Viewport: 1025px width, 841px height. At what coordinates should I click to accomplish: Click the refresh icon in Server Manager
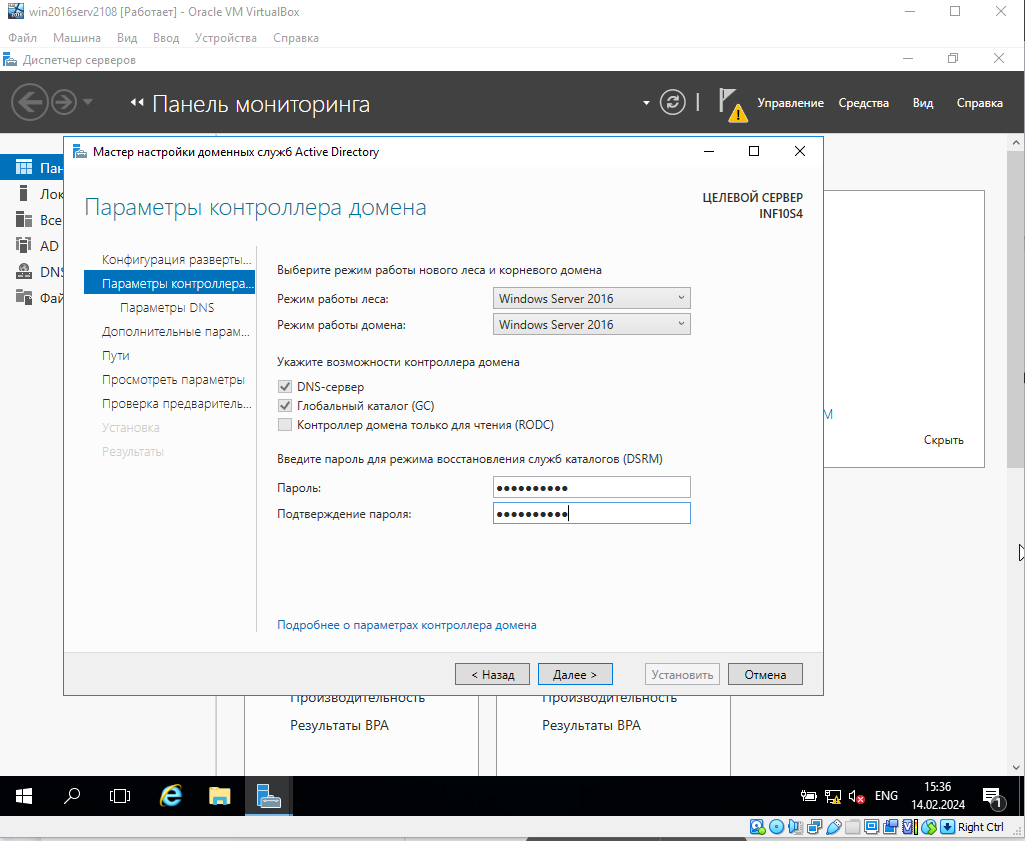[x=673, y=102]
